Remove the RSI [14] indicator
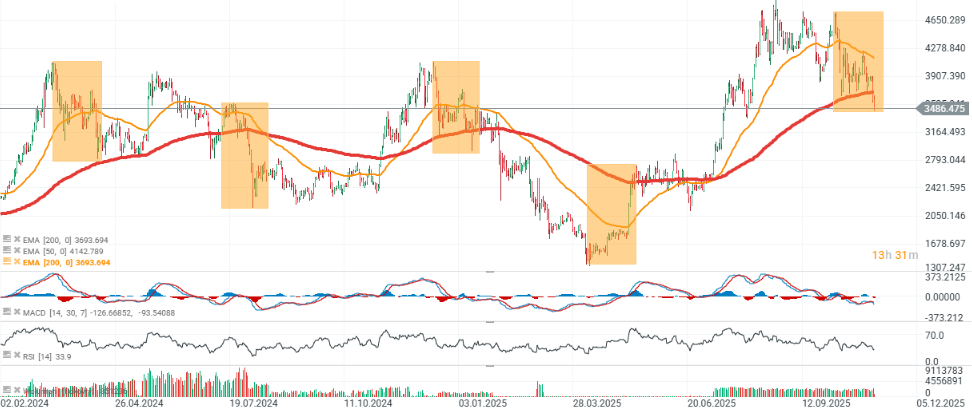972x417 pixels. 17,354
